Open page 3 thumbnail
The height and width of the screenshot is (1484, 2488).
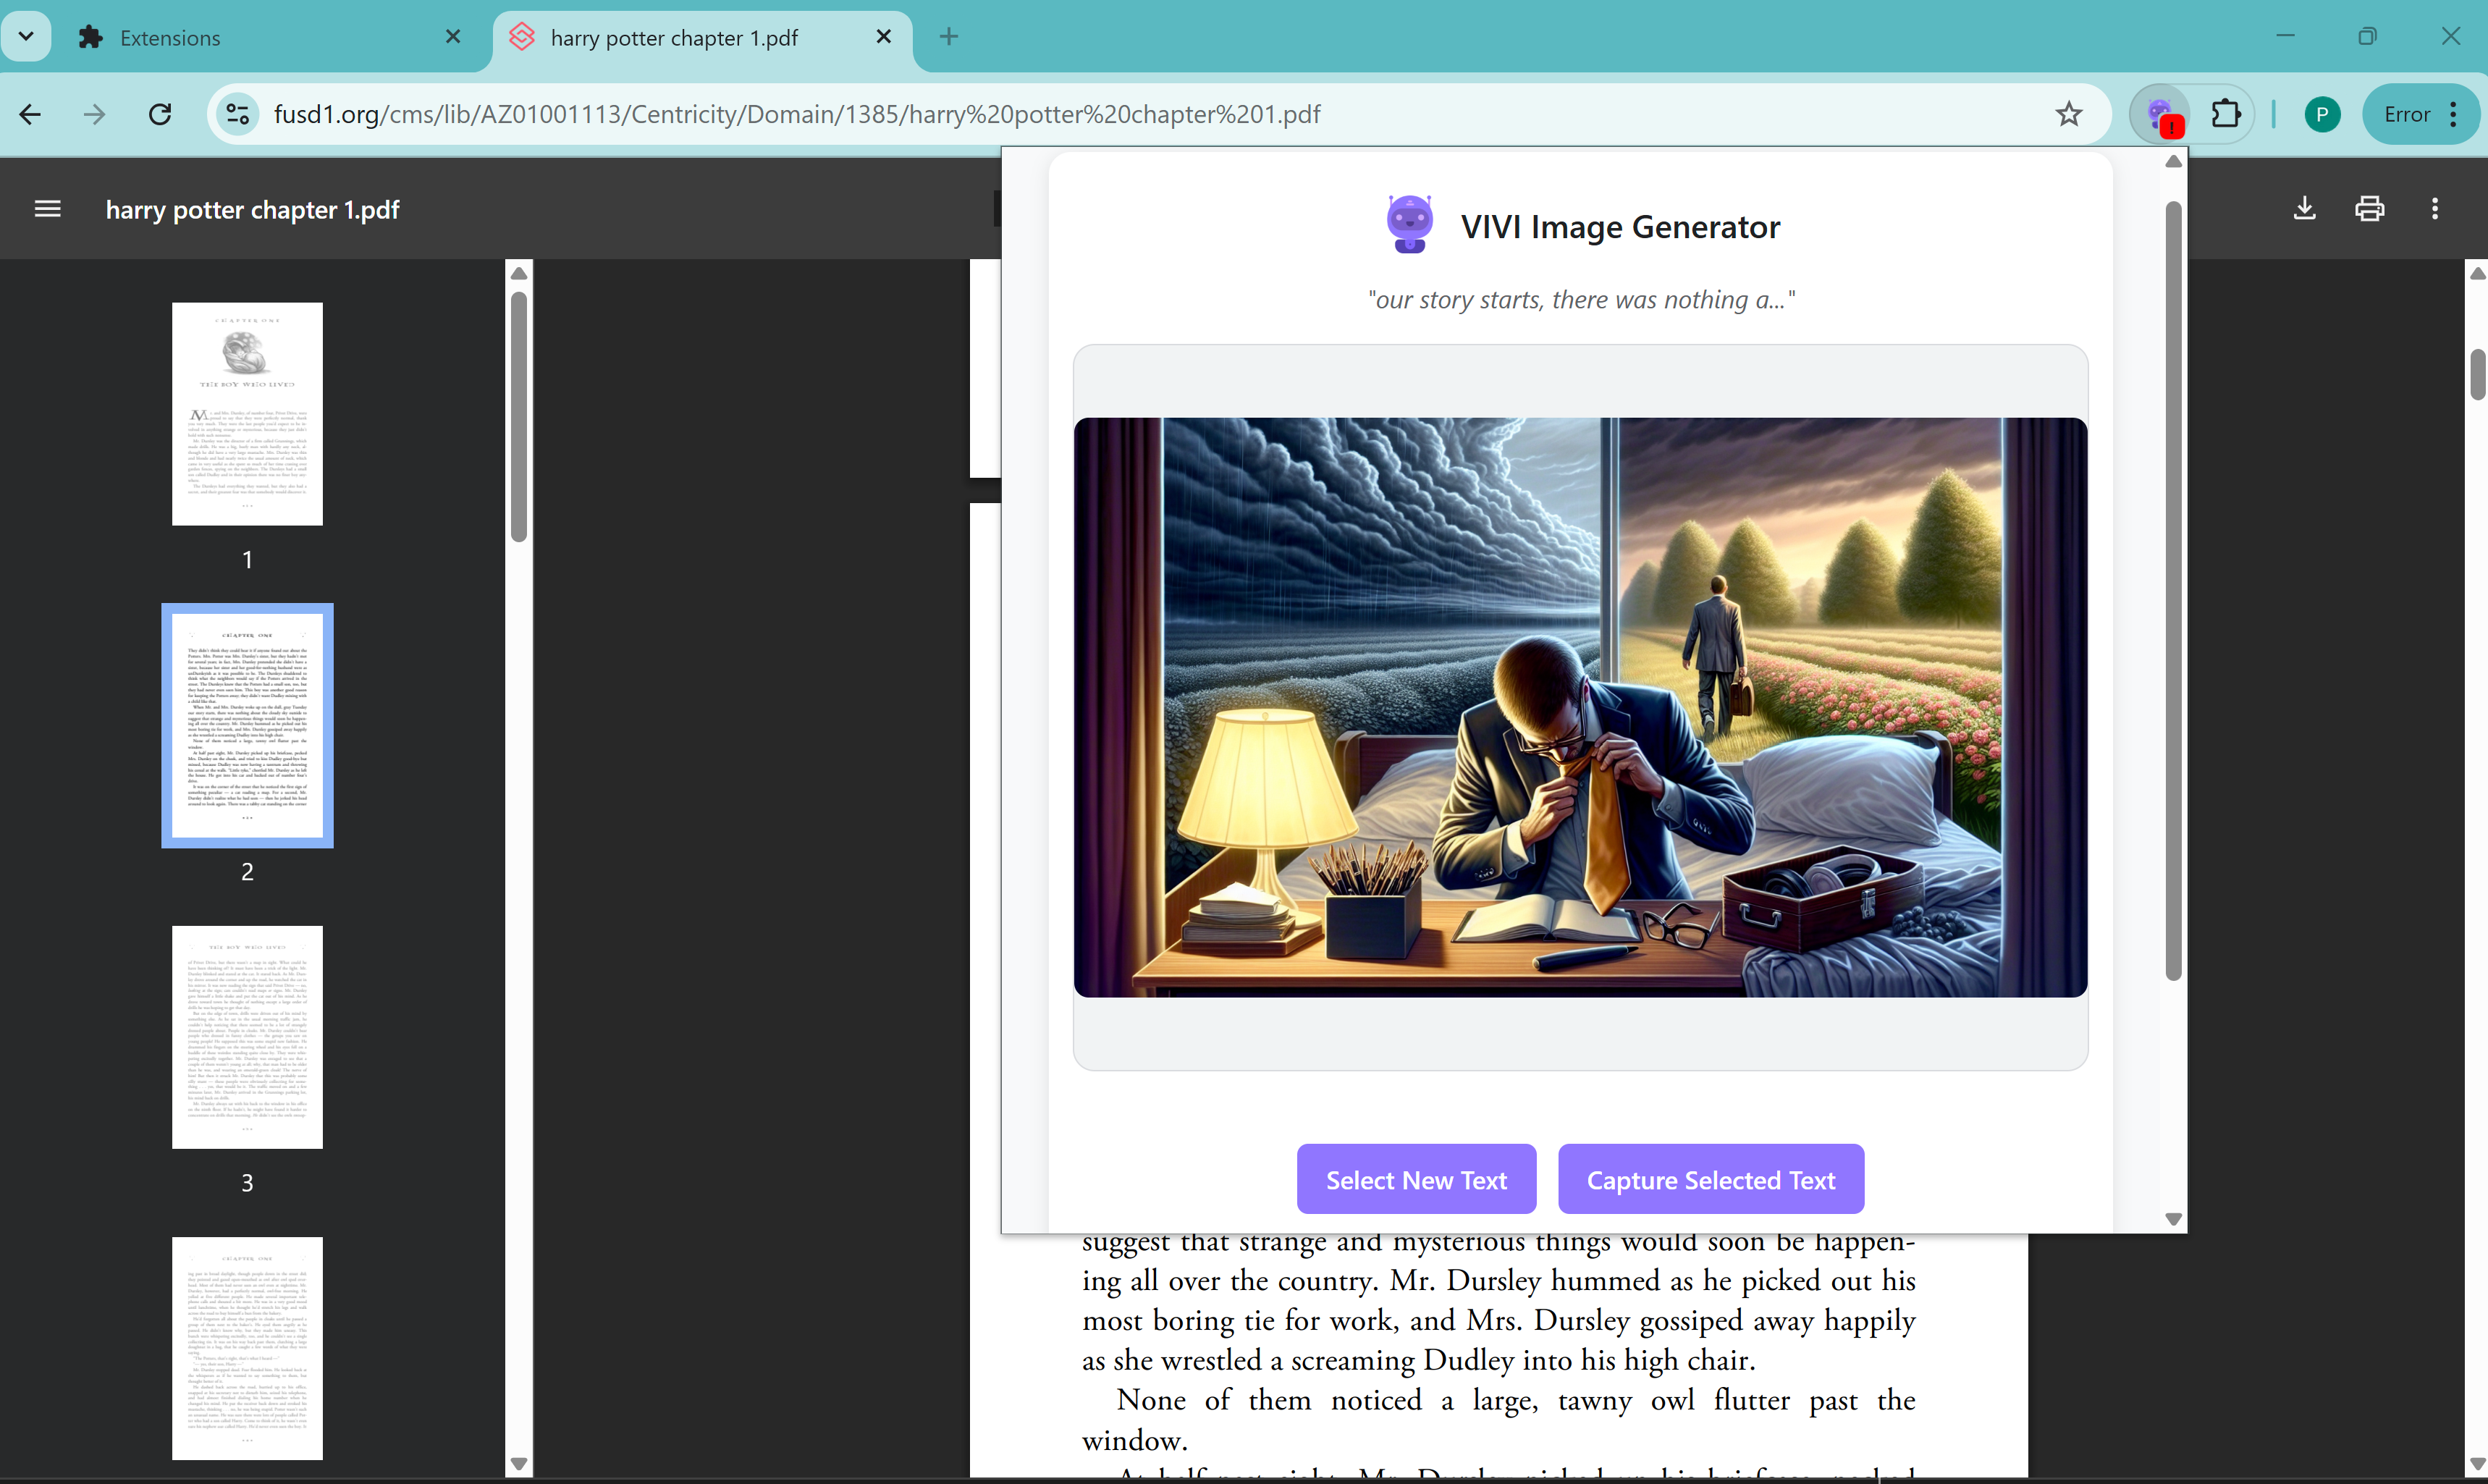(x=247, y=1037)
